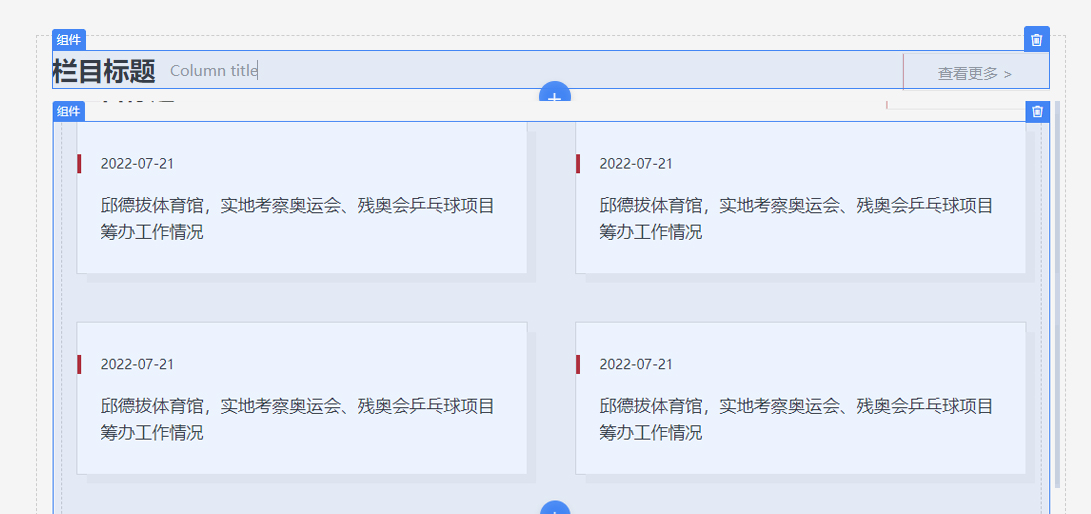The image size is (1091, 514).
Task: Open the bottom-right card's 邱德拔体育馆 headline
Action: [796, 419]
